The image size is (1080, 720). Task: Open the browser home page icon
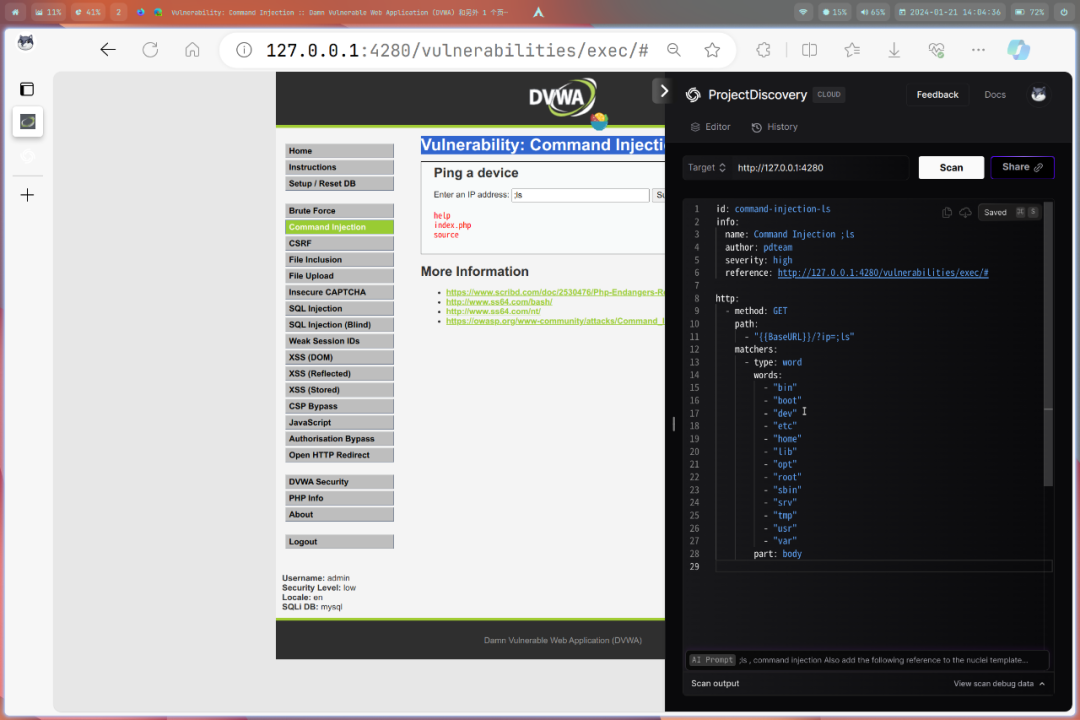pos(192,50)
